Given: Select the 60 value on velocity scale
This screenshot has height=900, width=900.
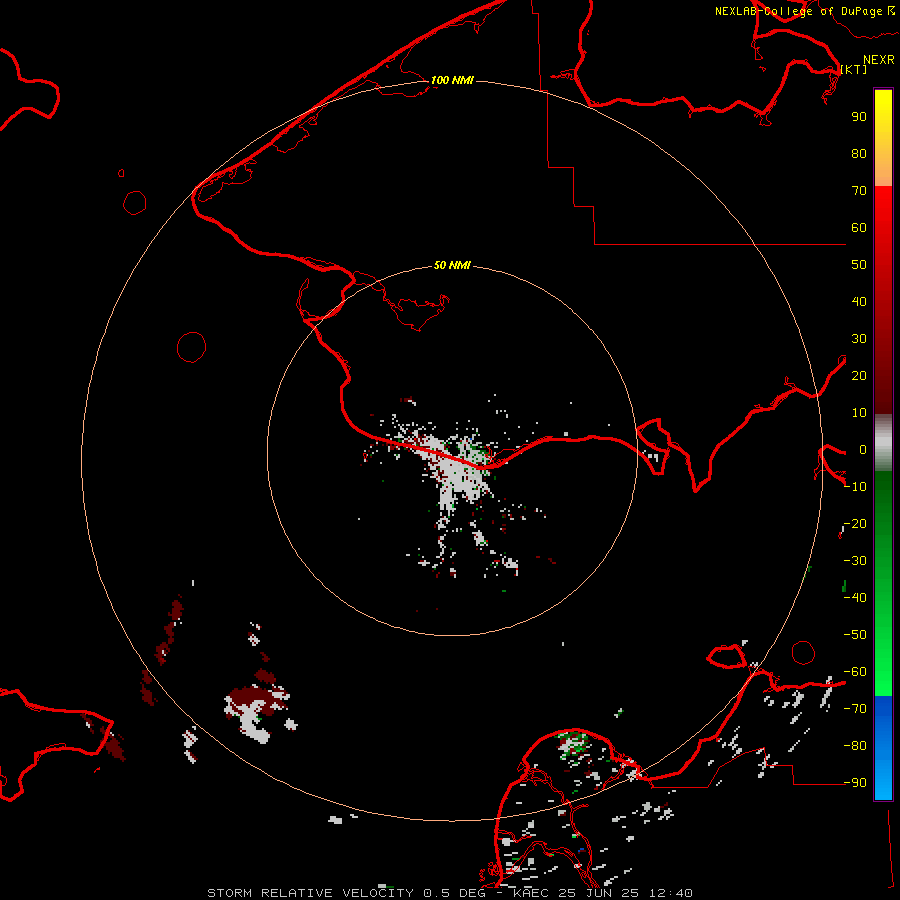Looking at the screenshot, I should pyautogui.click(x=859, y=228).
